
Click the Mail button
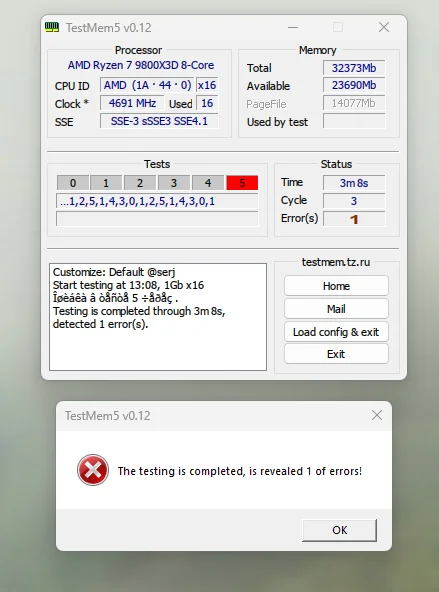(x=336, y=309)
